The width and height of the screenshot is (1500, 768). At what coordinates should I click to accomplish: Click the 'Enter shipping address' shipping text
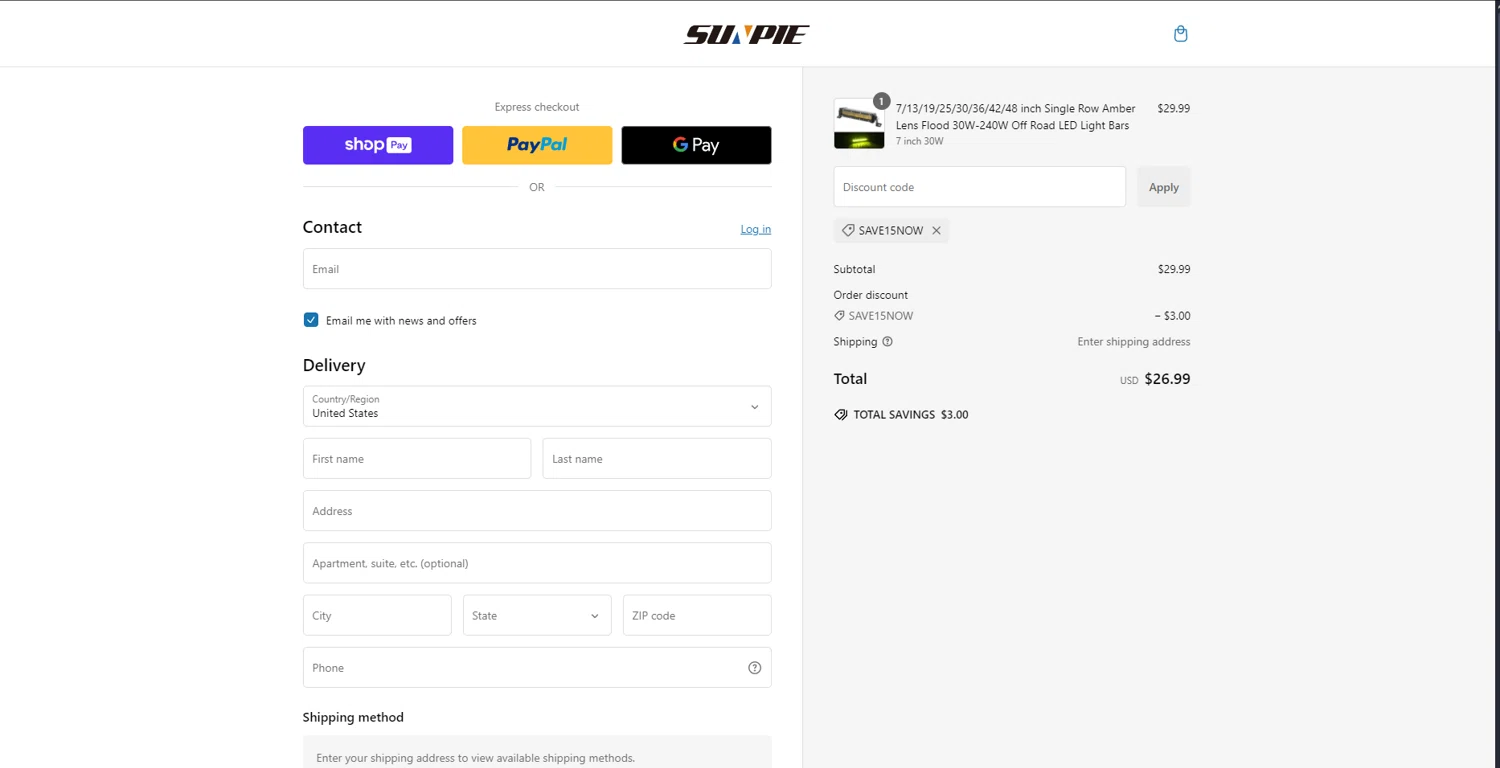[x=1134, y=342]
